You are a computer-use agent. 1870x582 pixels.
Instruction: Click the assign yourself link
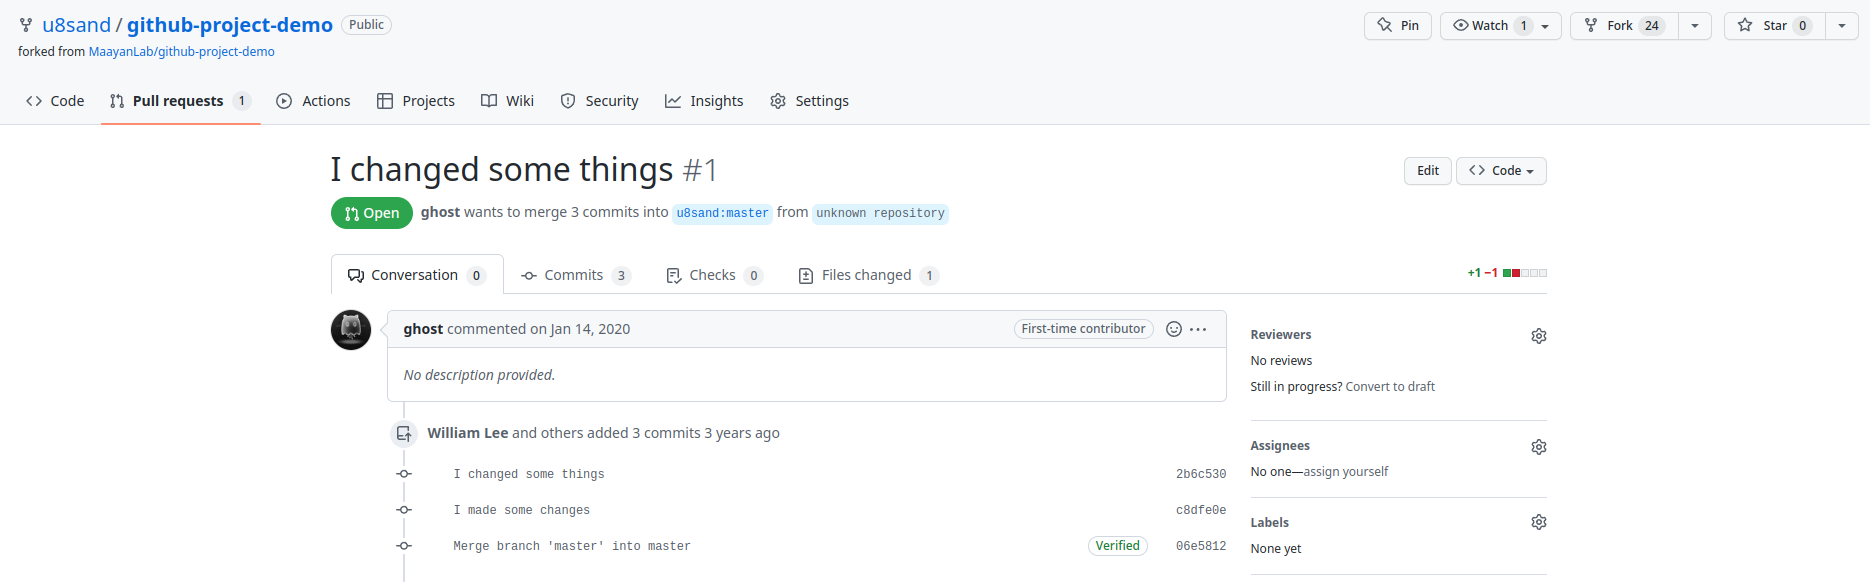pos(1345,472)
